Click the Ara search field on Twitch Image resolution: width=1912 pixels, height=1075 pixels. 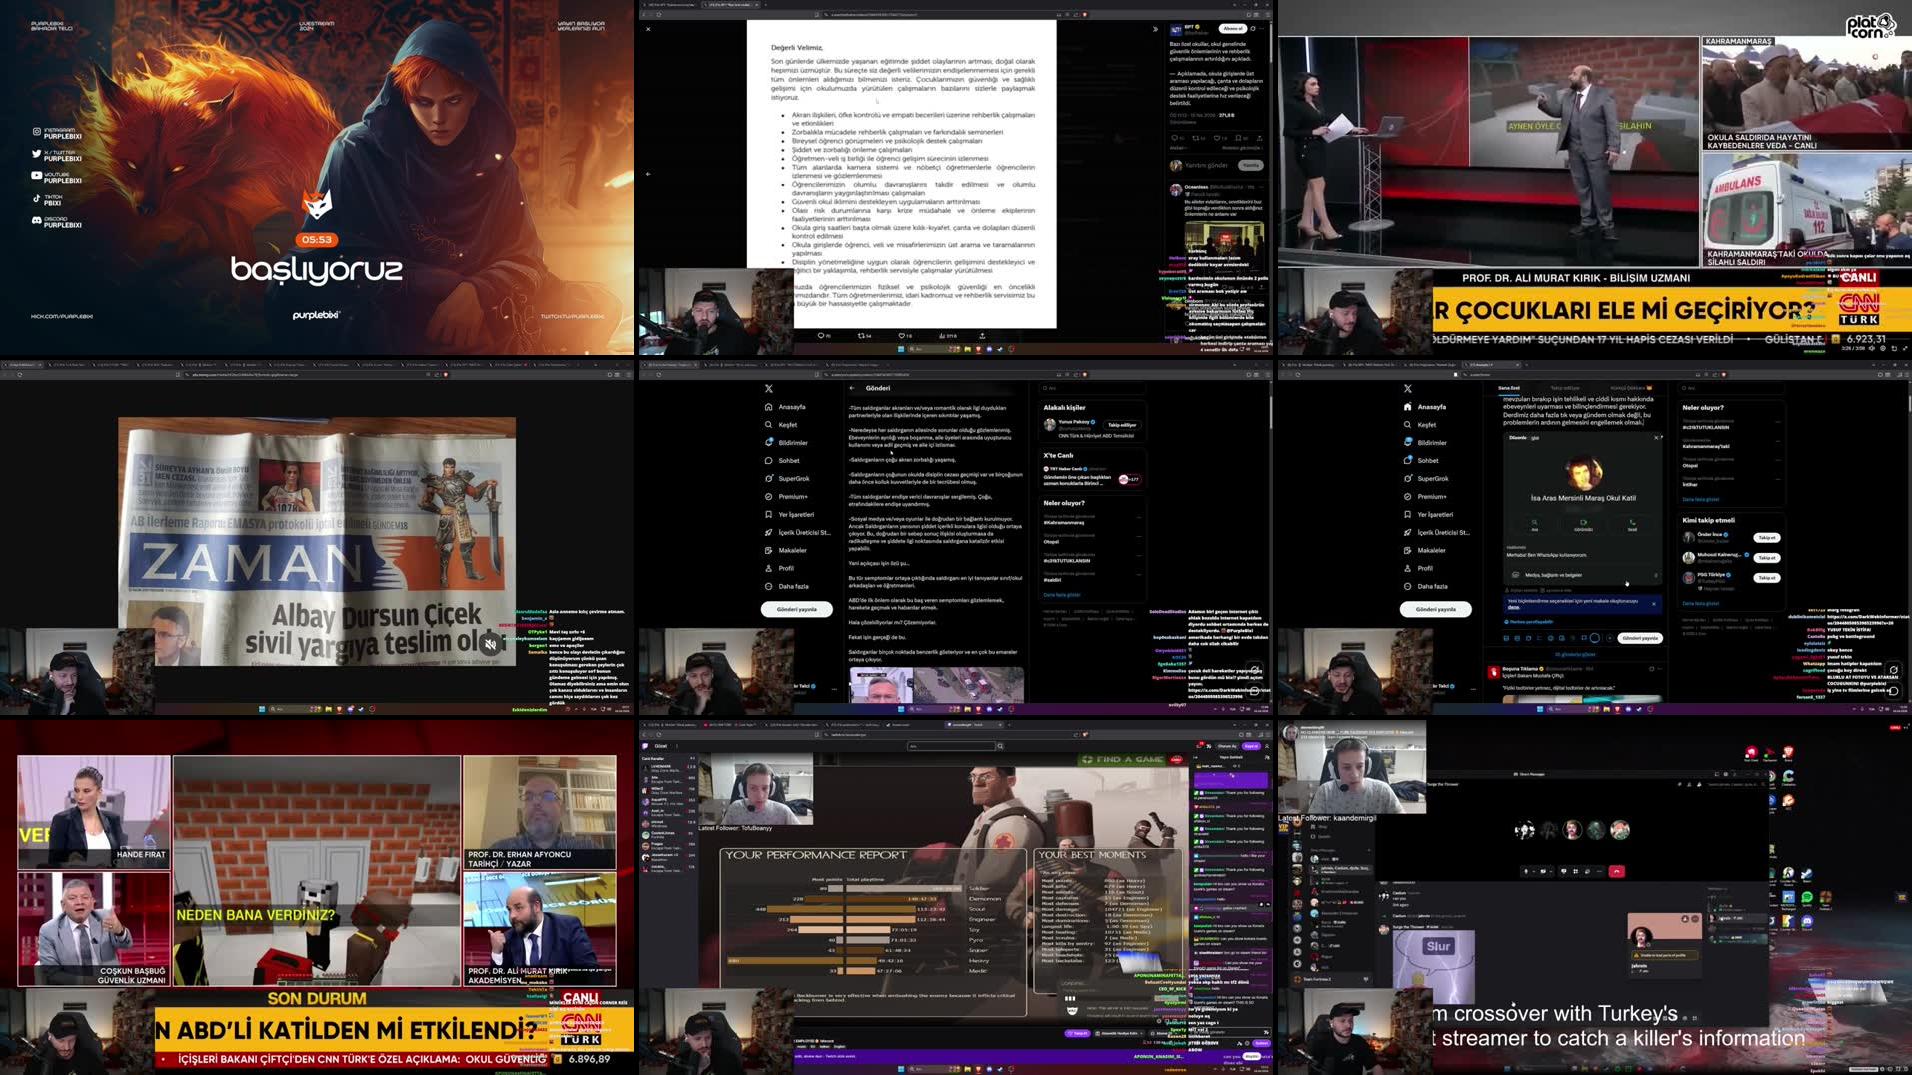tap(950, 746)
